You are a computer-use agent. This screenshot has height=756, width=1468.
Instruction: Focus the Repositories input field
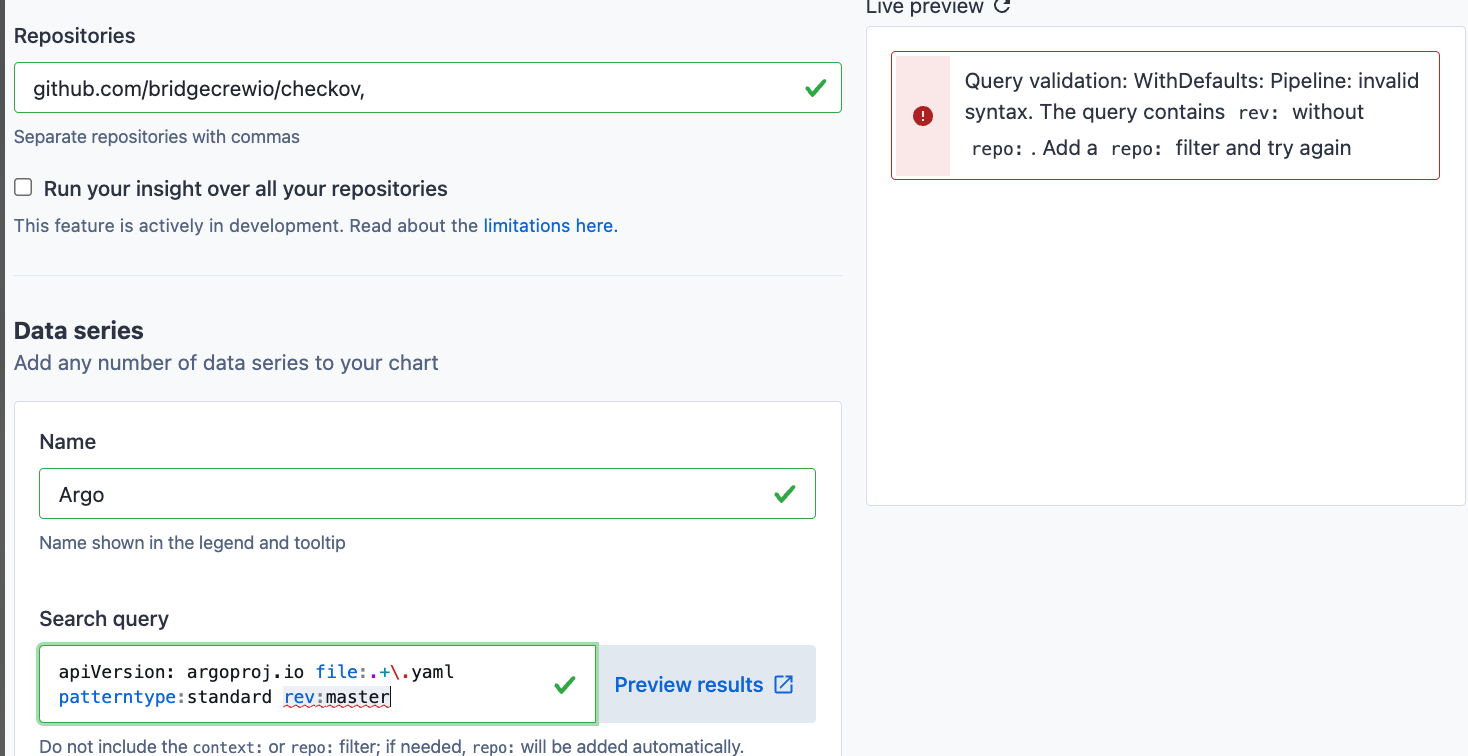pos(400,88)
